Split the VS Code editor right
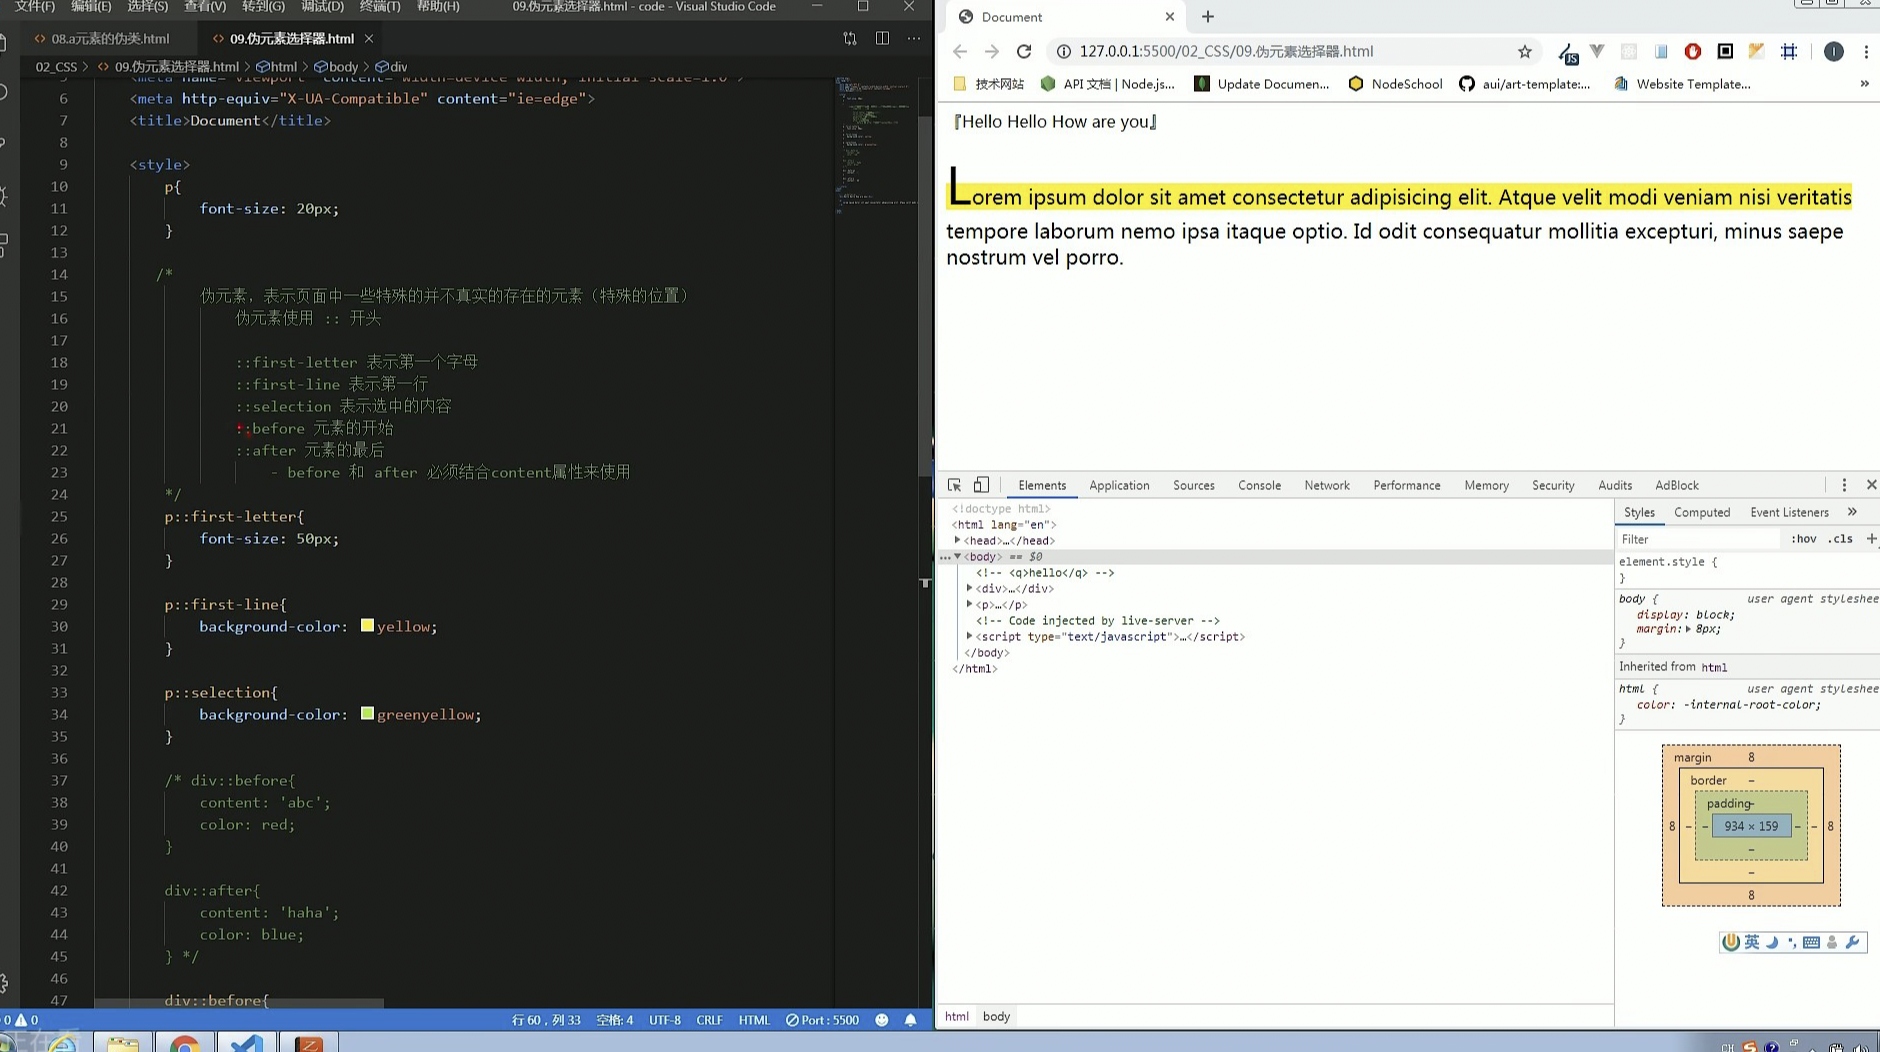 pos(882,38)
